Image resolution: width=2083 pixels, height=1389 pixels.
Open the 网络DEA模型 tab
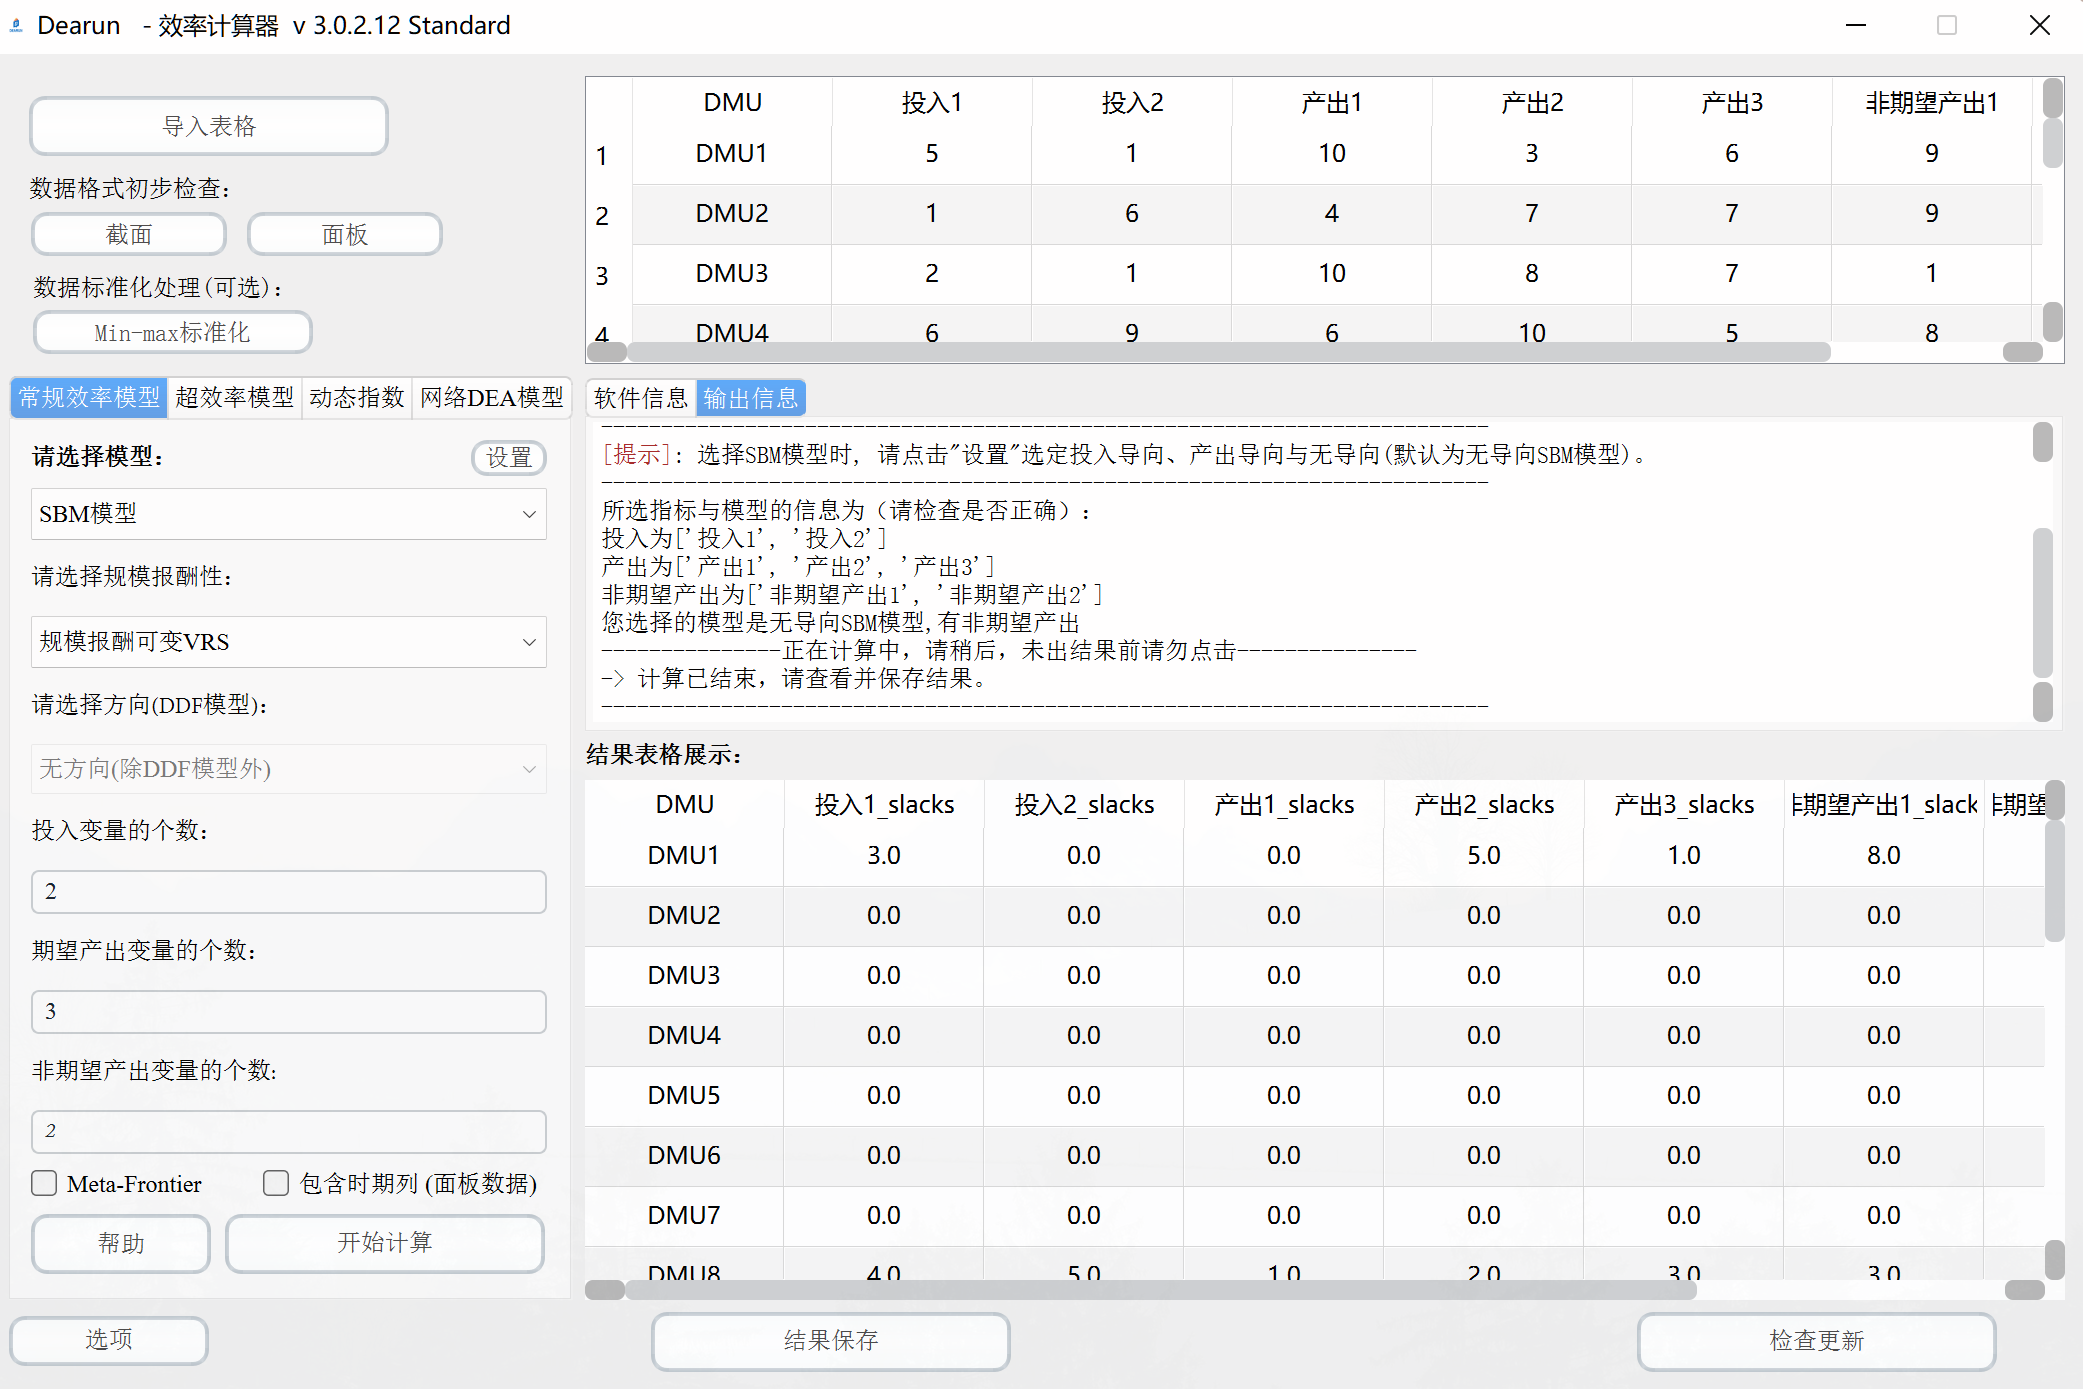pyautogui.click(x=491, y=398)
